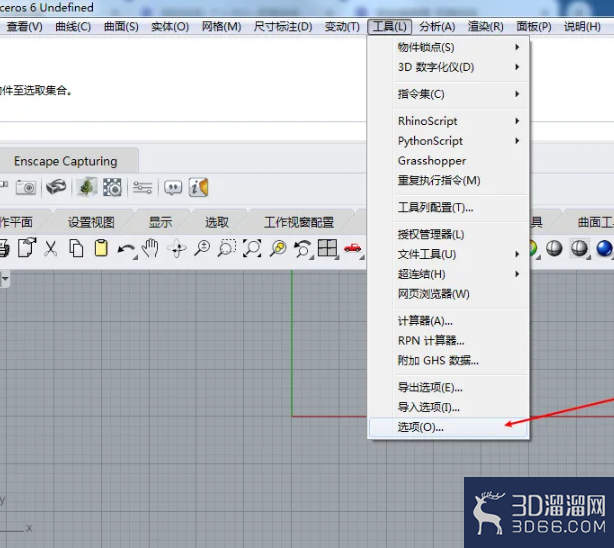
Task: Select the Cut scissors icon
Action: click(x=51, y=248)
